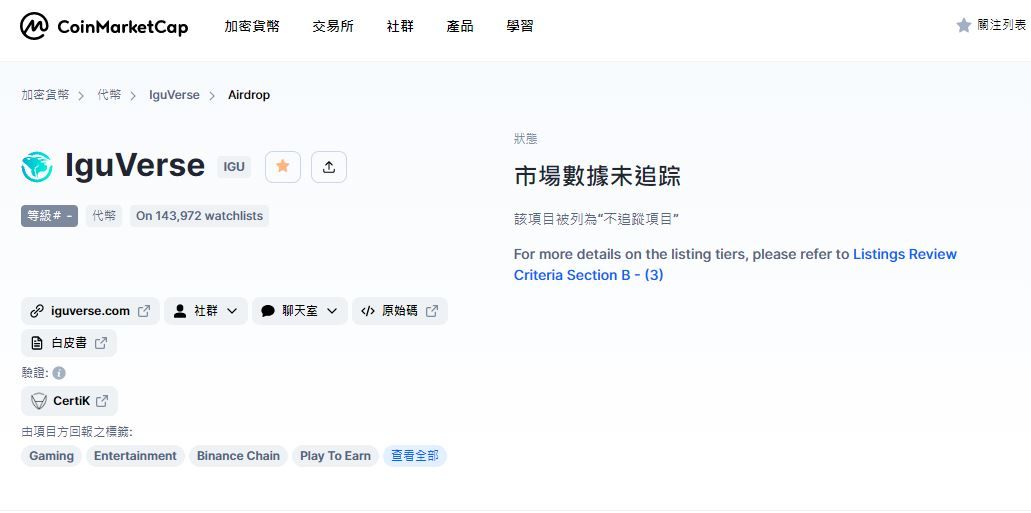Select the Play To Earn tag
The width and height of the screenshot is (1031, 513).
coord(335,456)
